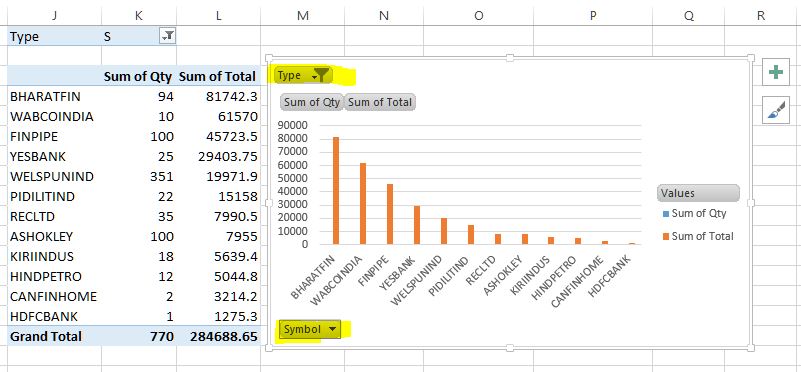Viewport: 801px width, 372px height.
Task: Select cell with value 29403.75
Action: pos(219,156)
